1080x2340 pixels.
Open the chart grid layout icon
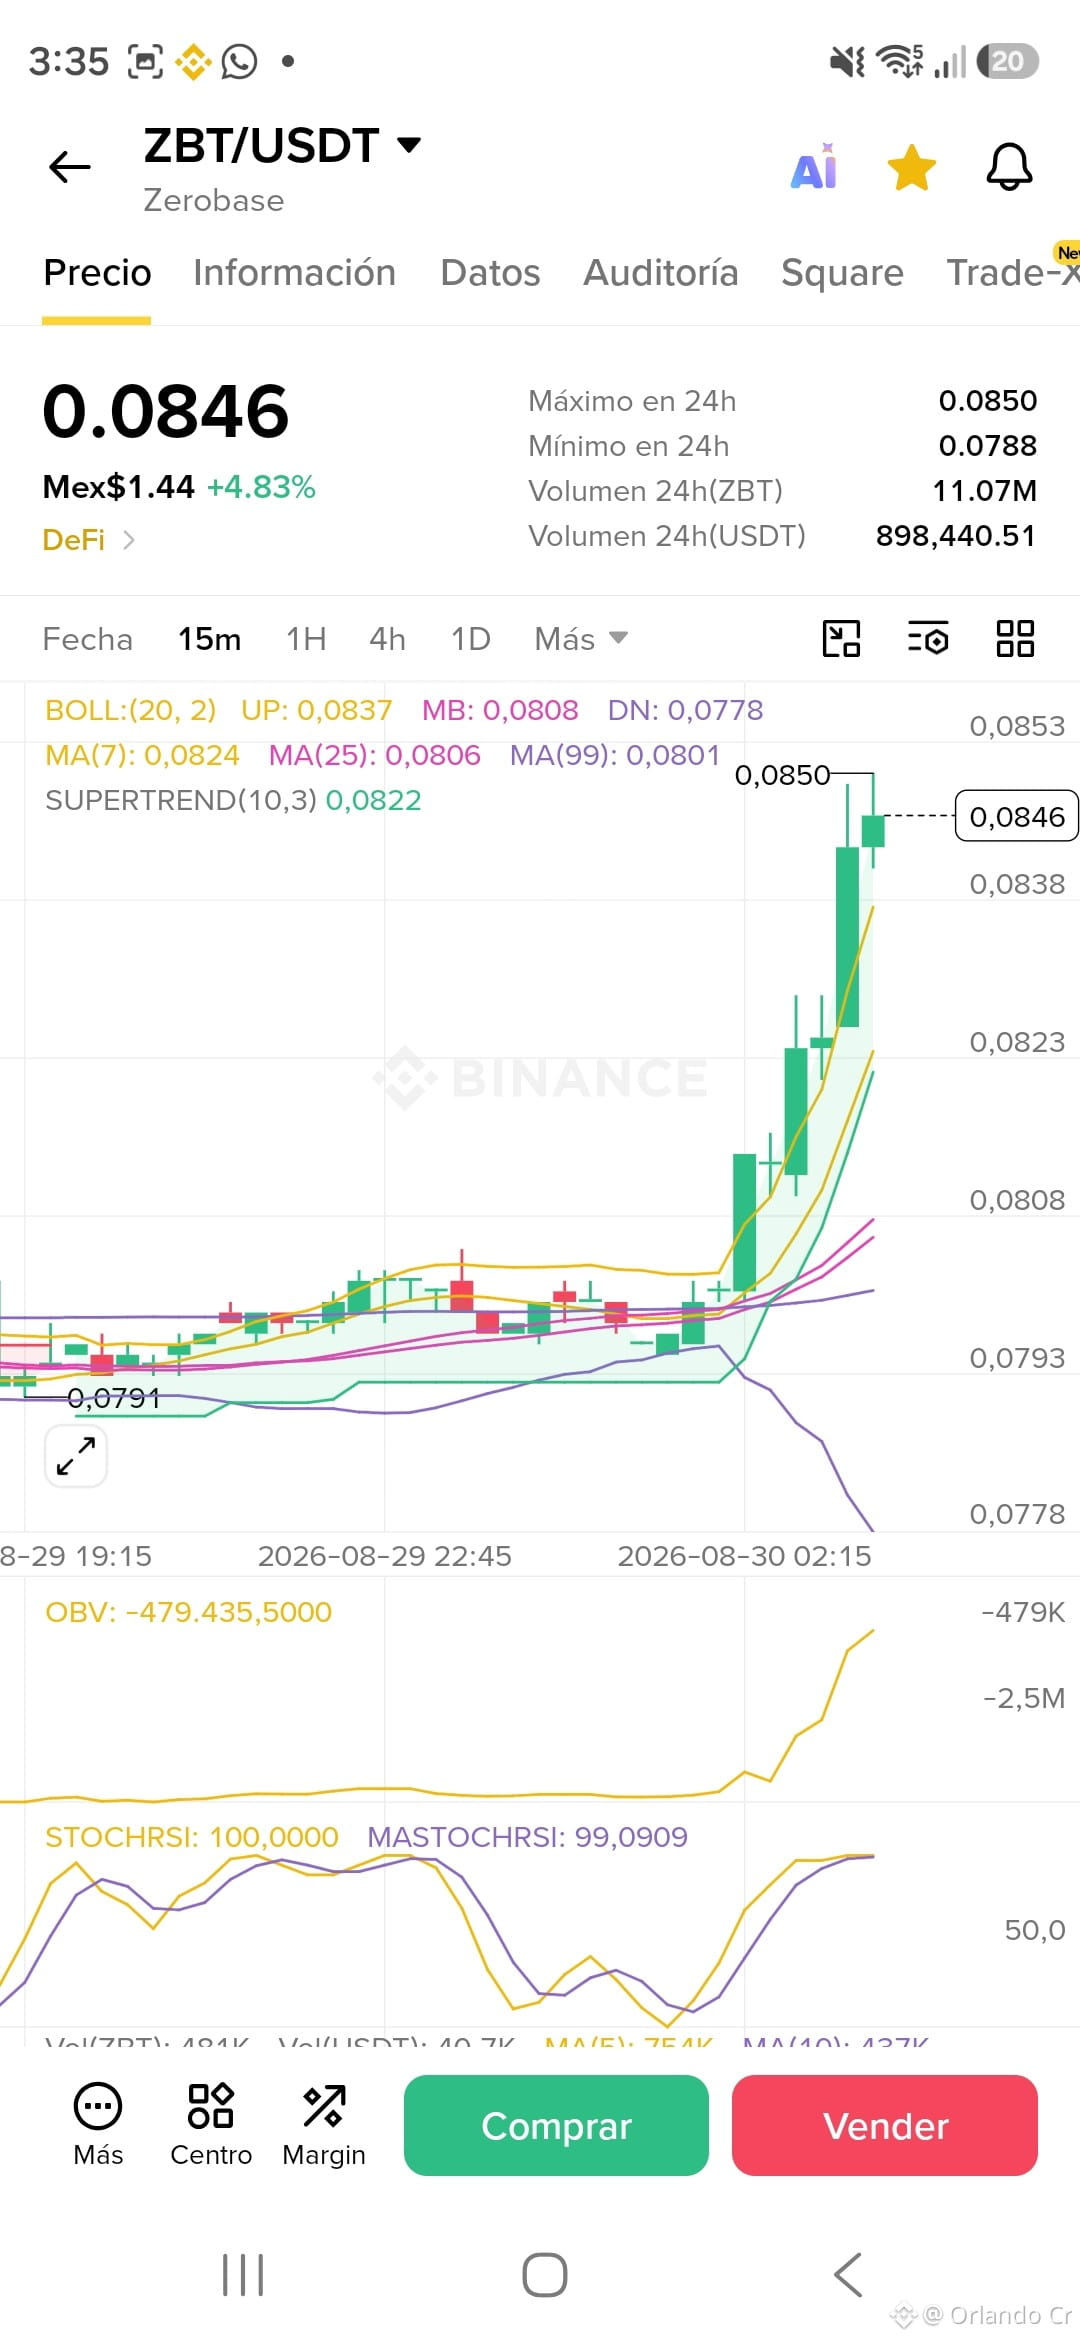coord(1015,638)
